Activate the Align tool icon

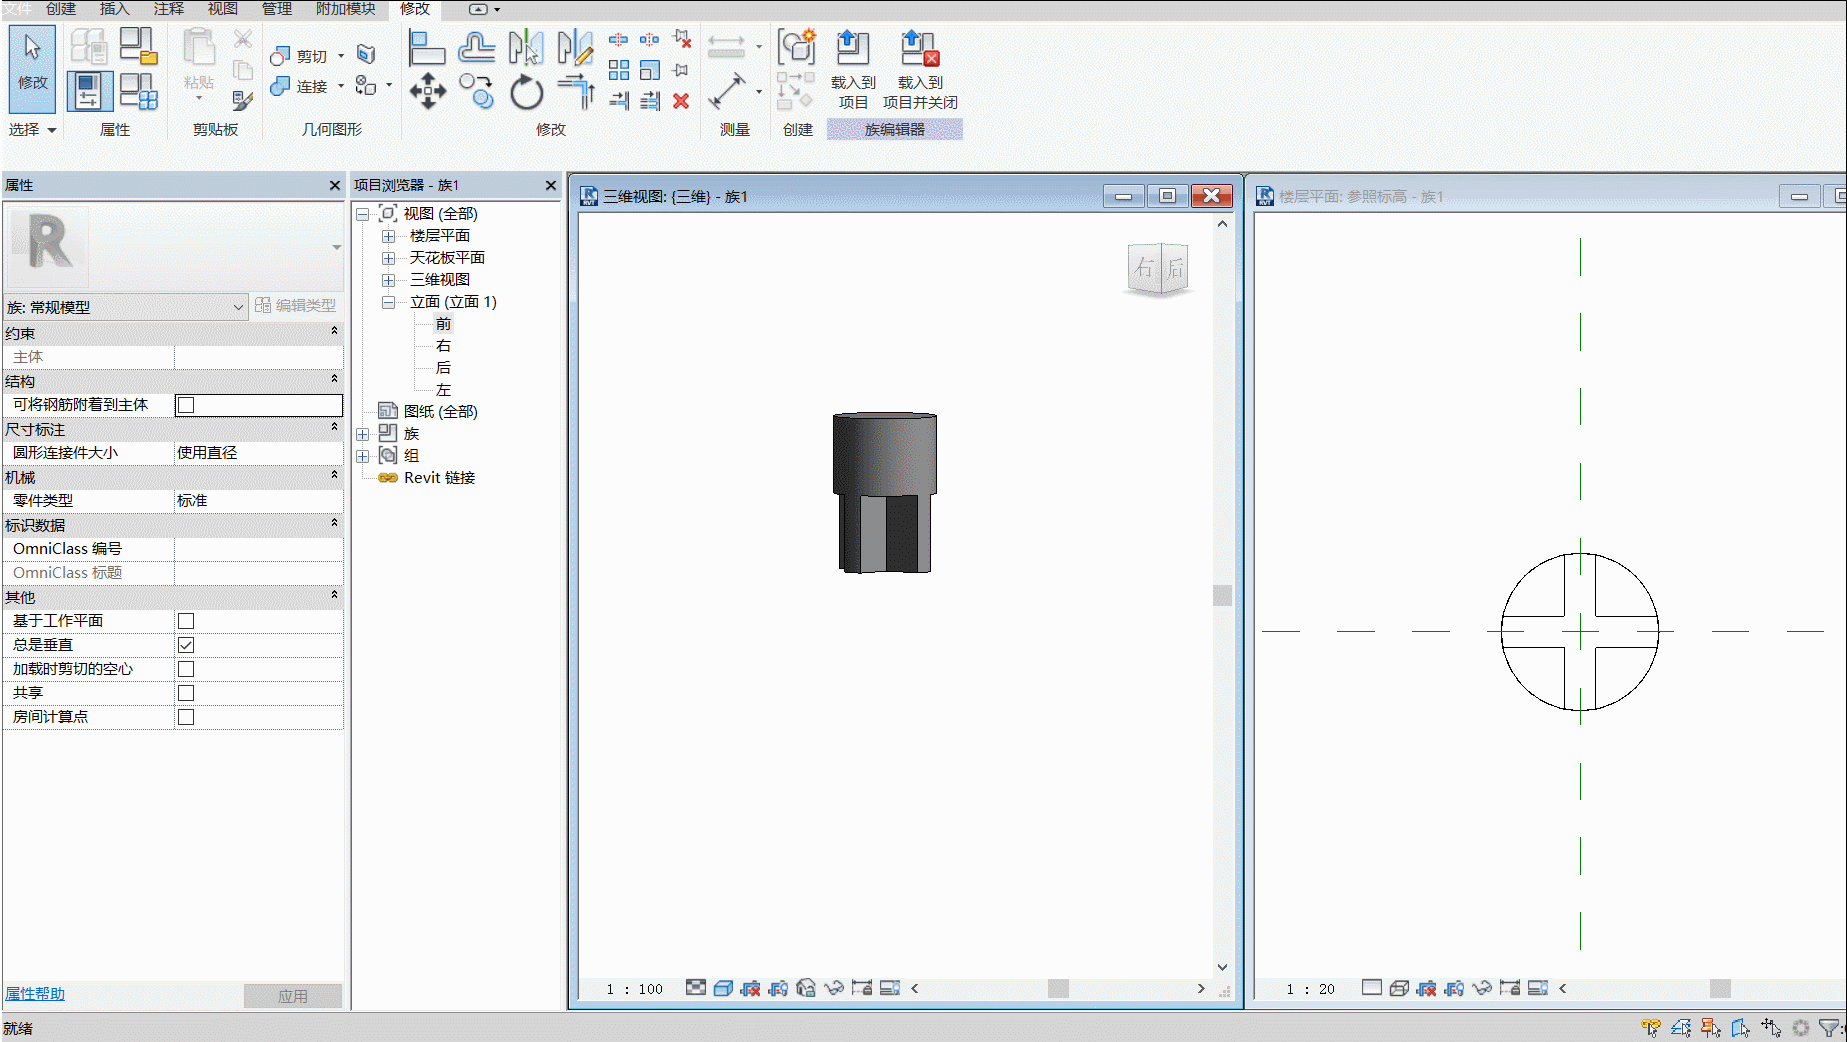tap(427, 48)
